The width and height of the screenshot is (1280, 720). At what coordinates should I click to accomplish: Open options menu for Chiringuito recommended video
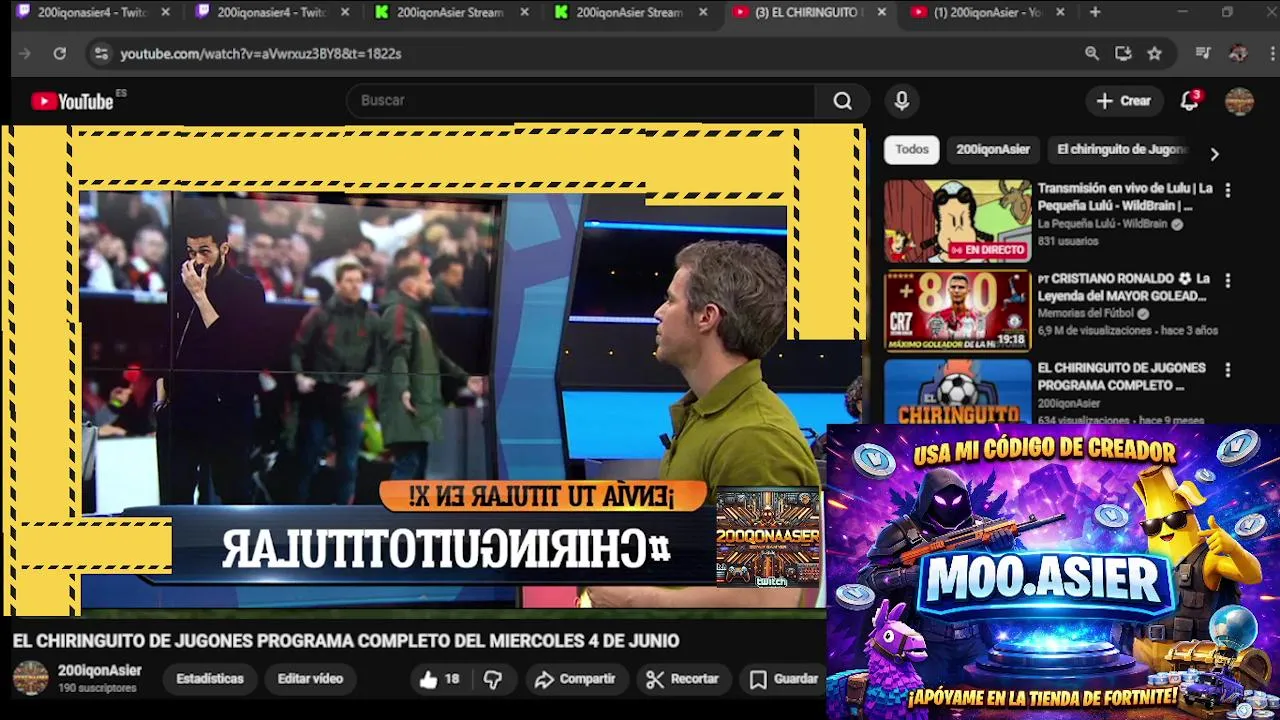point(1228,370)
